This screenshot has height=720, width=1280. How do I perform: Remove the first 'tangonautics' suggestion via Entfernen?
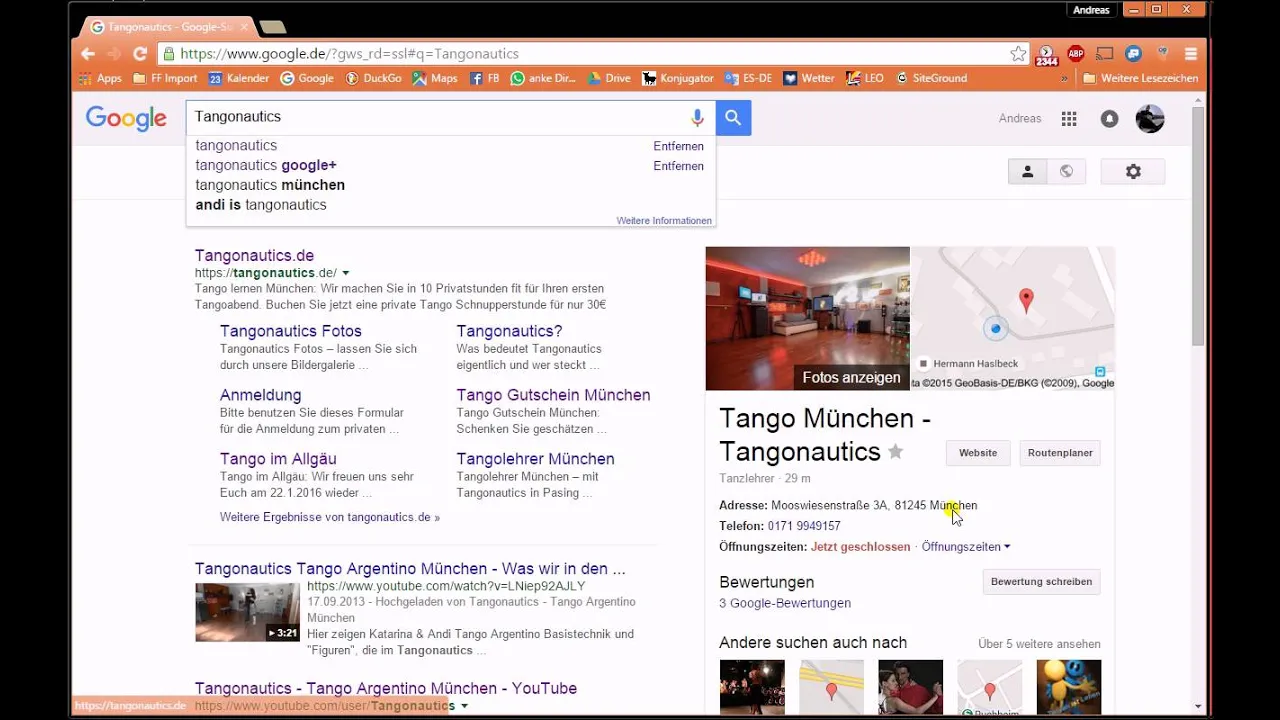(679, 146)
